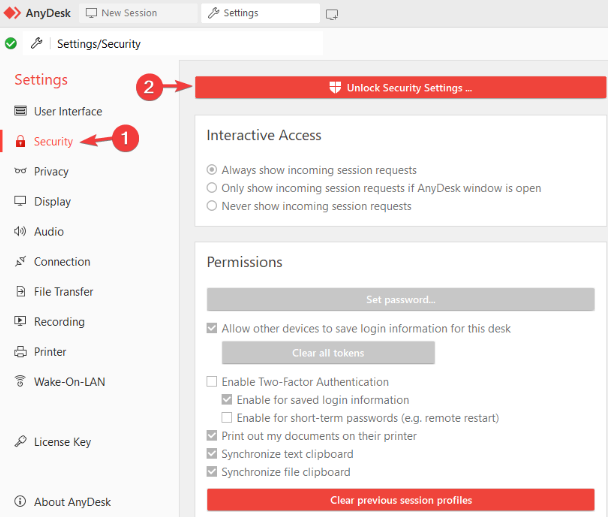Click the monitor icon on New Session tab
This screenshot has width=608, height=517.
(91, 13)
